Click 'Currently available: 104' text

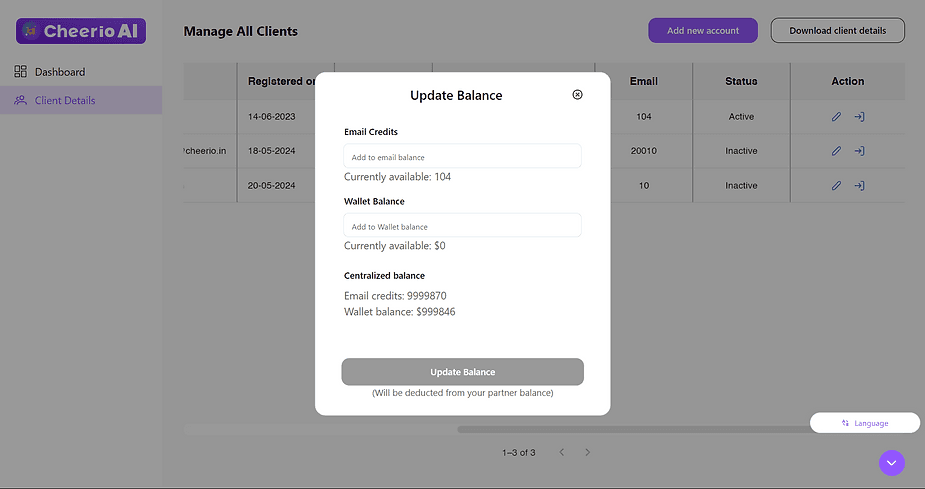point(397,177)
